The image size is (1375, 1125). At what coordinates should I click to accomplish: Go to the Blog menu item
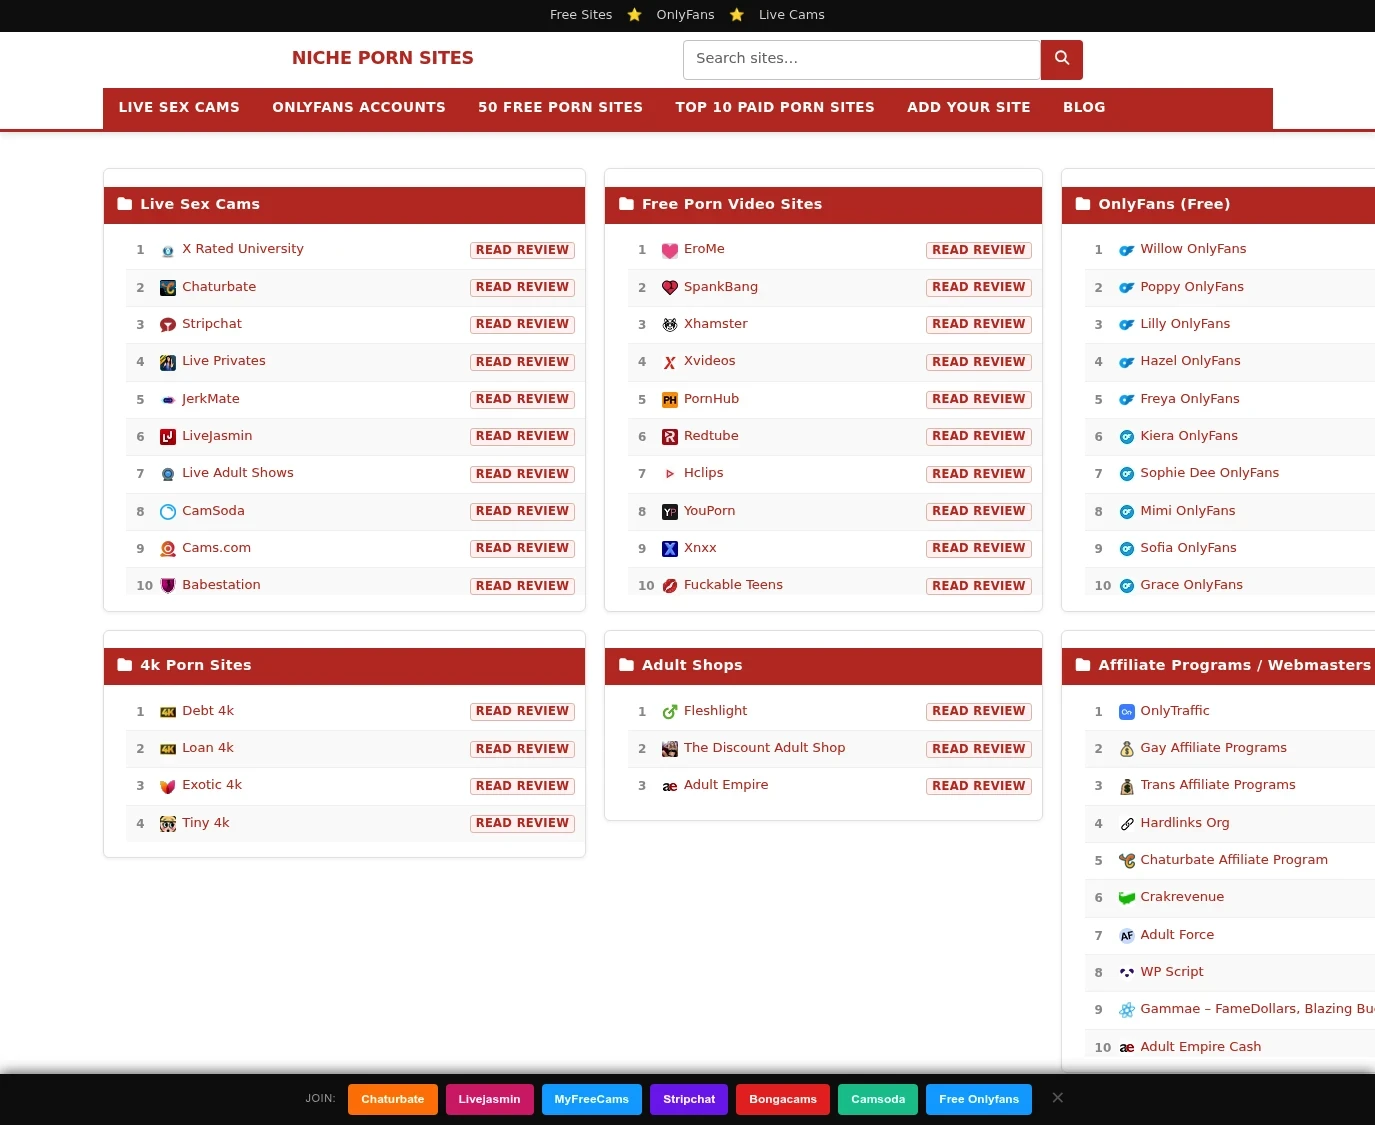pyautogui.click(x=1084, y=107)
